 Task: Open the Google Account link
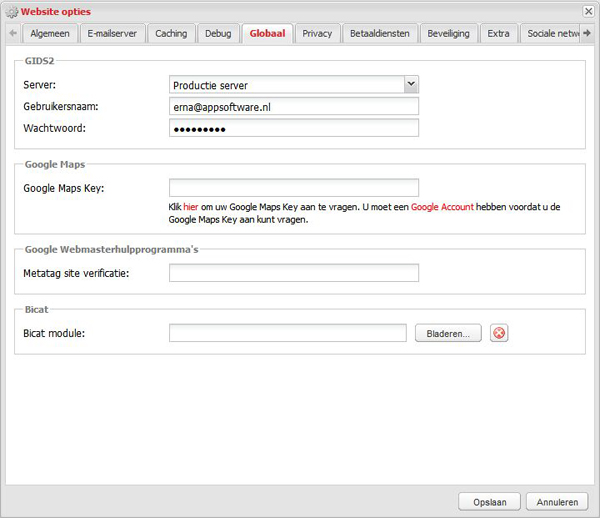click(x=442, y=207)
